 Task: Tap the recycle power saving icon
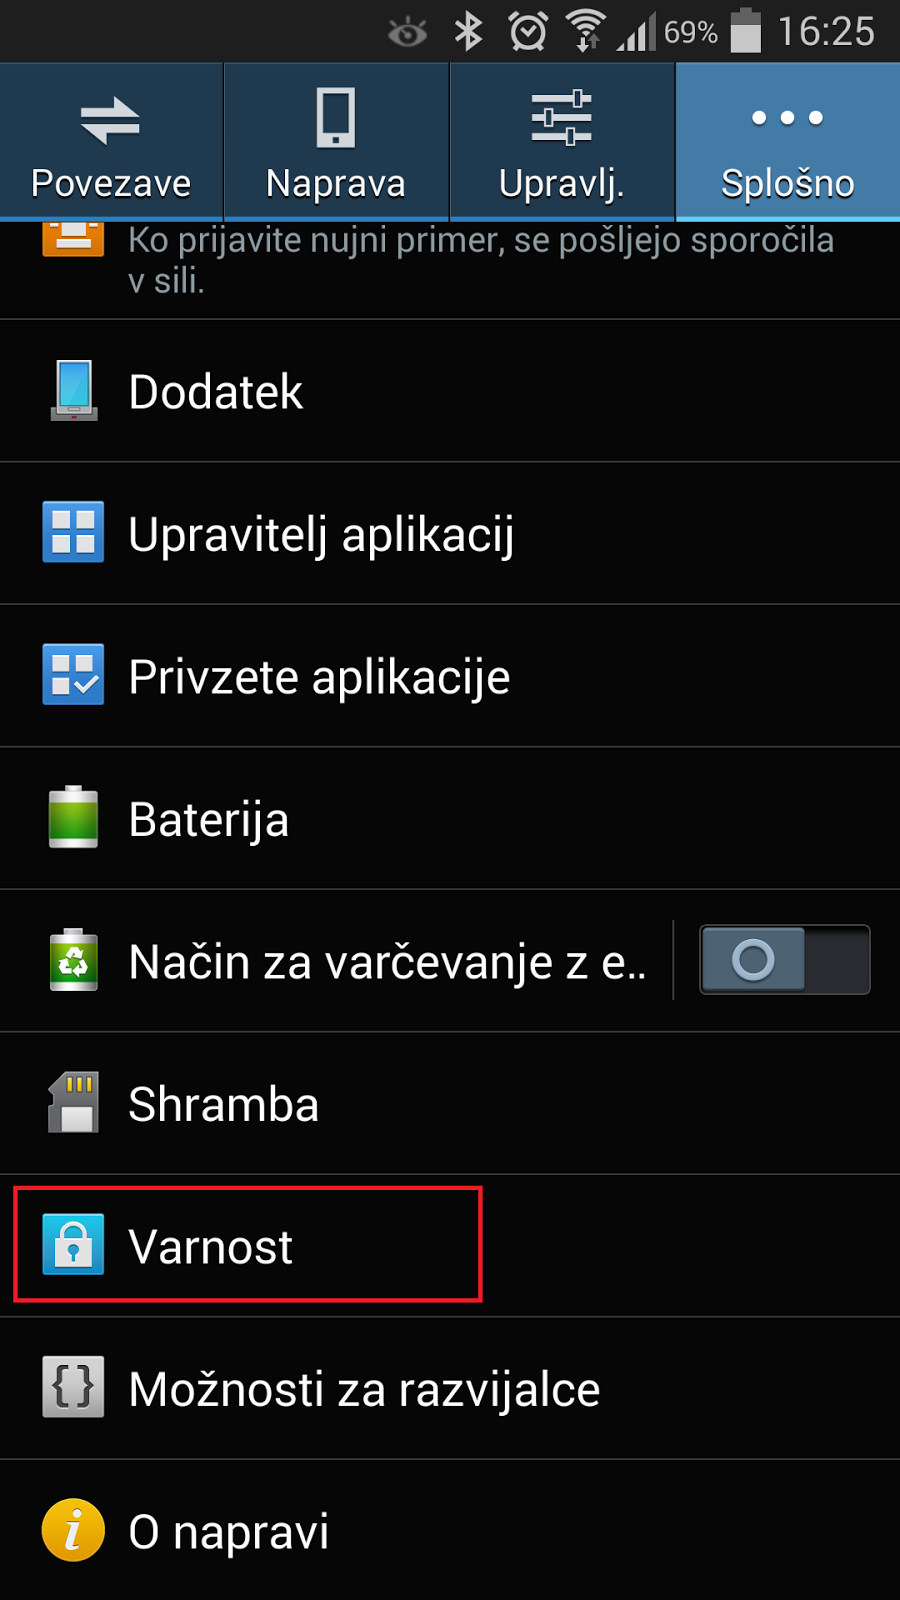(73, 960)
